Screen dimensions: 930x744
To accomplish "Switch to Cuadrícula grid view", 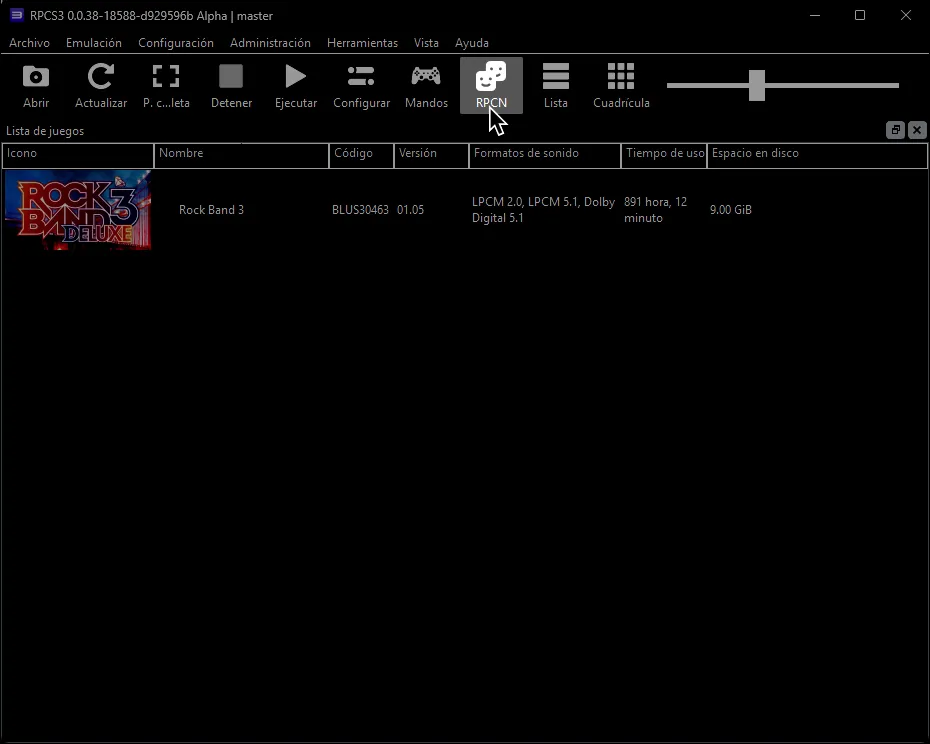I will (x=620, y=84).
